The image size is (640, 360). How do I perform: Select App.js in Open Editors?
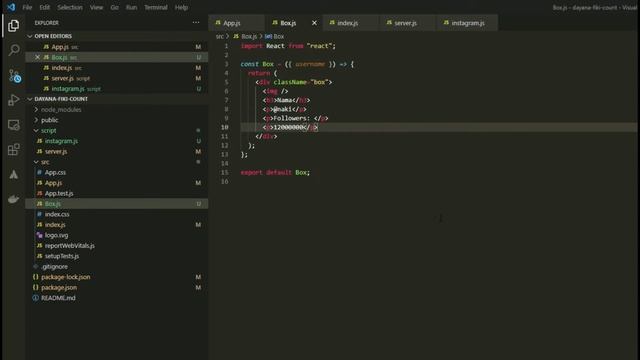point(117,47)
